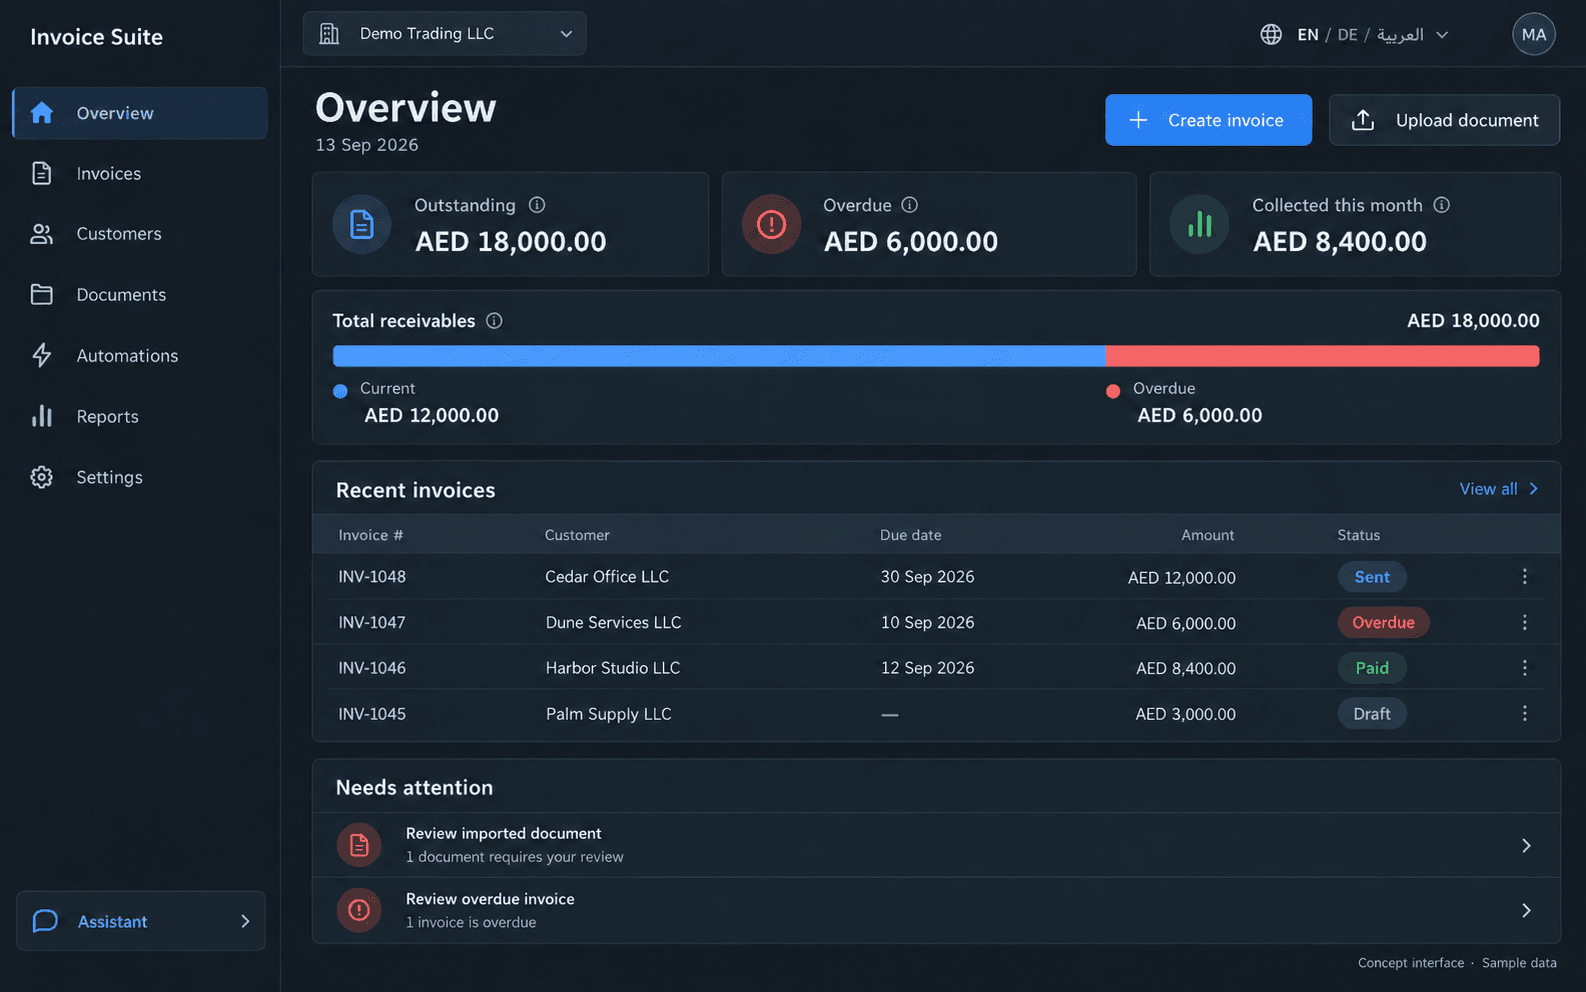Expand the Assistant panel arrow
This screenshot has width=1586, height=992.
[x=245, y=921]
